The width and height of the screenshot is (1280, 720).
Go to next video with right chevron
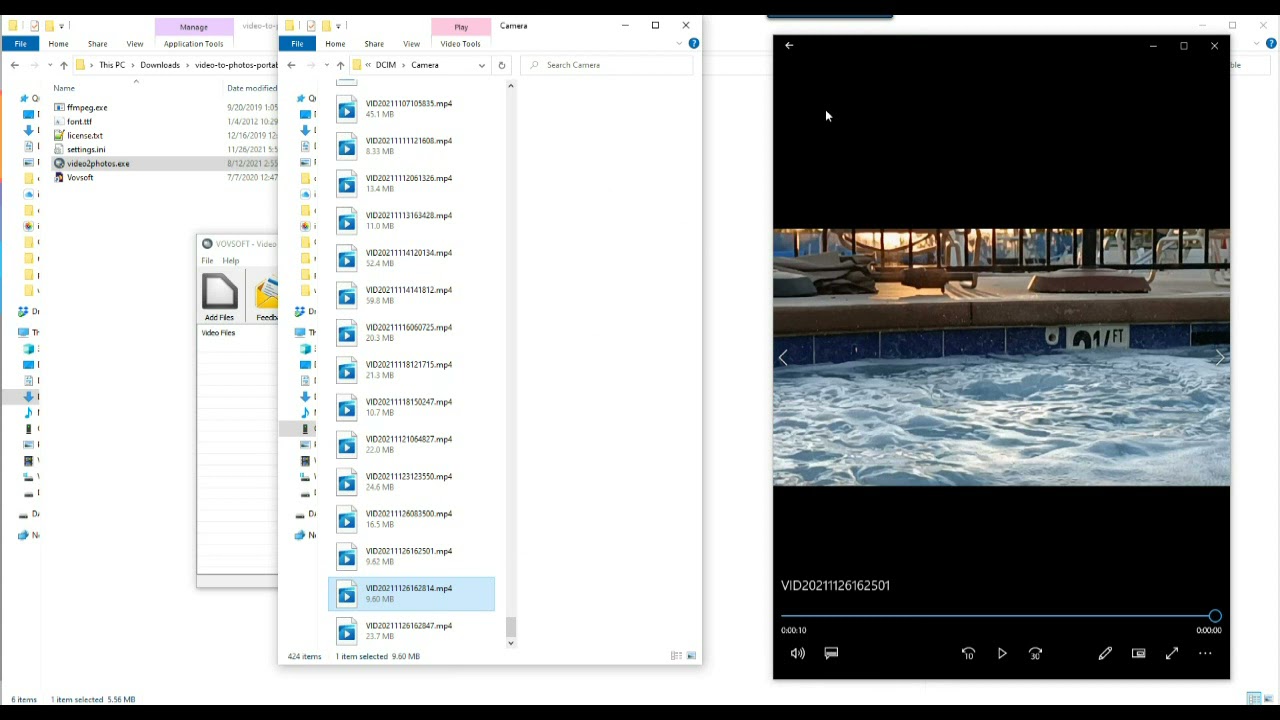click(x=1219, y=357)
